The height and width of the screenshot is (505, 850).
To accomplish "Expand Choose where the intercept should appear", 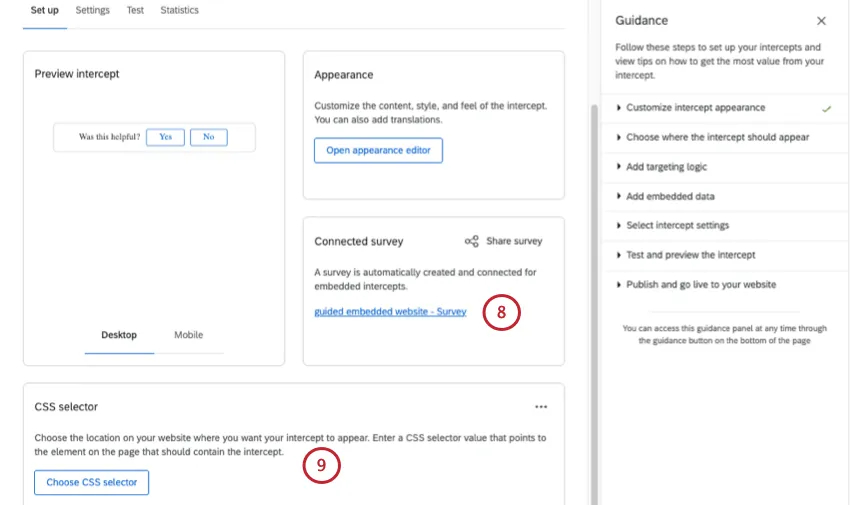I will (717, 137).
